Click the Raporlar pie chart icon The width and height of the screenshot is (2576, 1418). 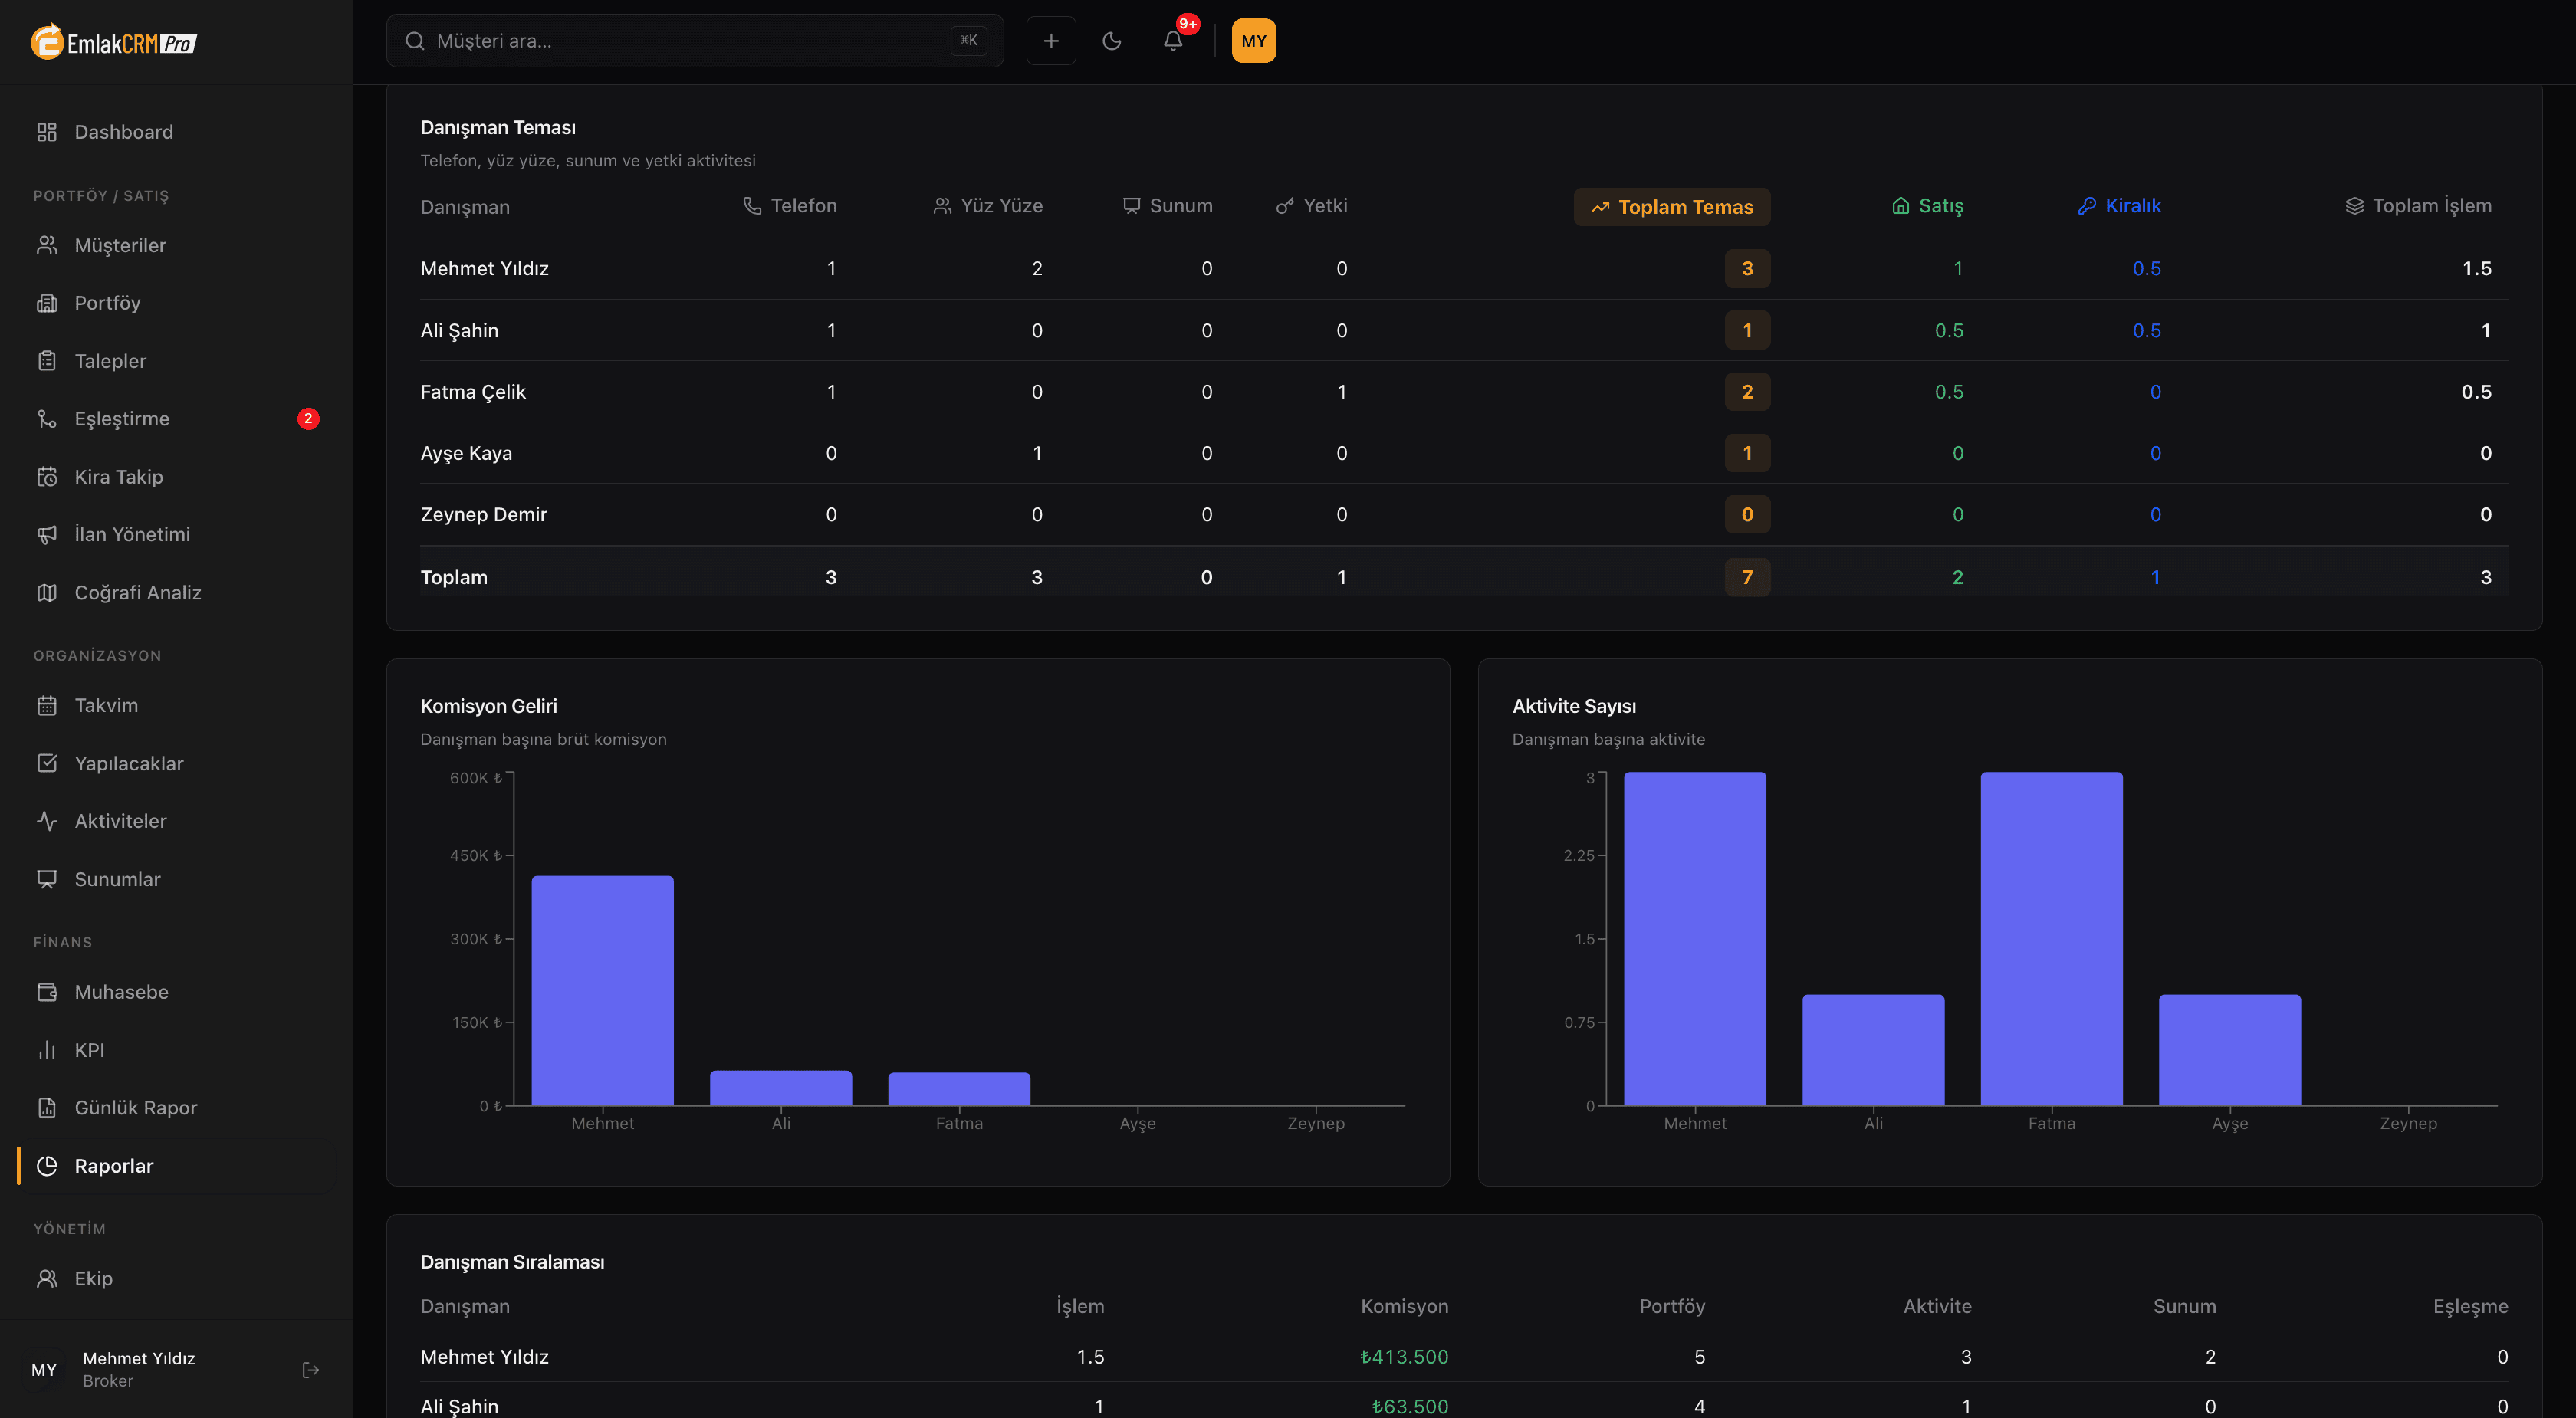47,1166
